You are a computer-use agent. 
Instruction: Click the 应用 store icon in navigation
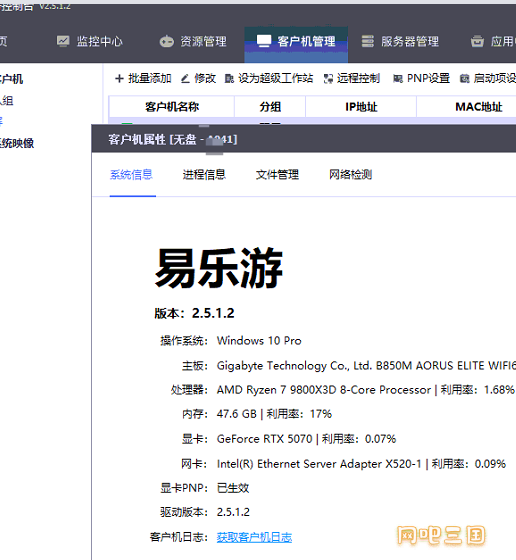[477, 41]
